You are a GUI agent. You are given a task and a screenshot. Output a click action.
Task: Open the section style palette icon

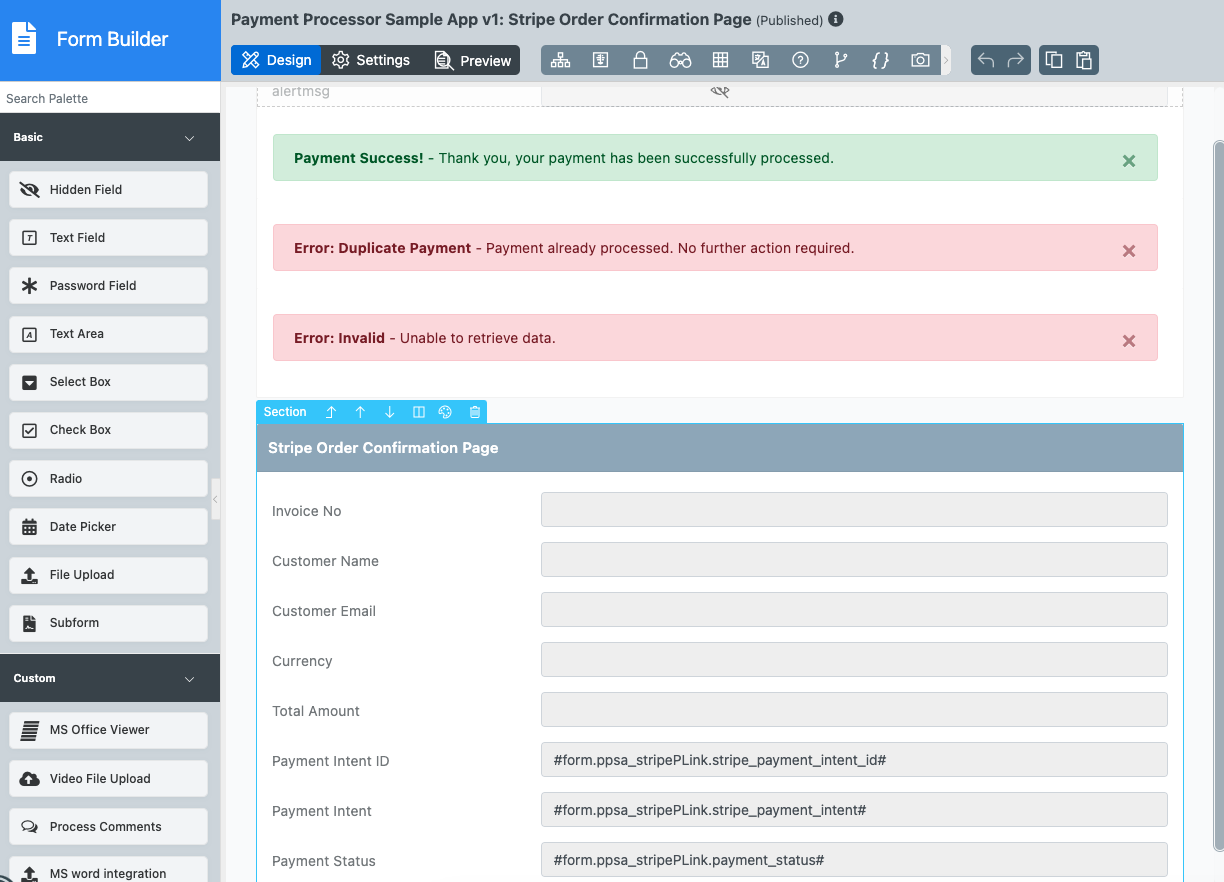click(x=446, y=412)
